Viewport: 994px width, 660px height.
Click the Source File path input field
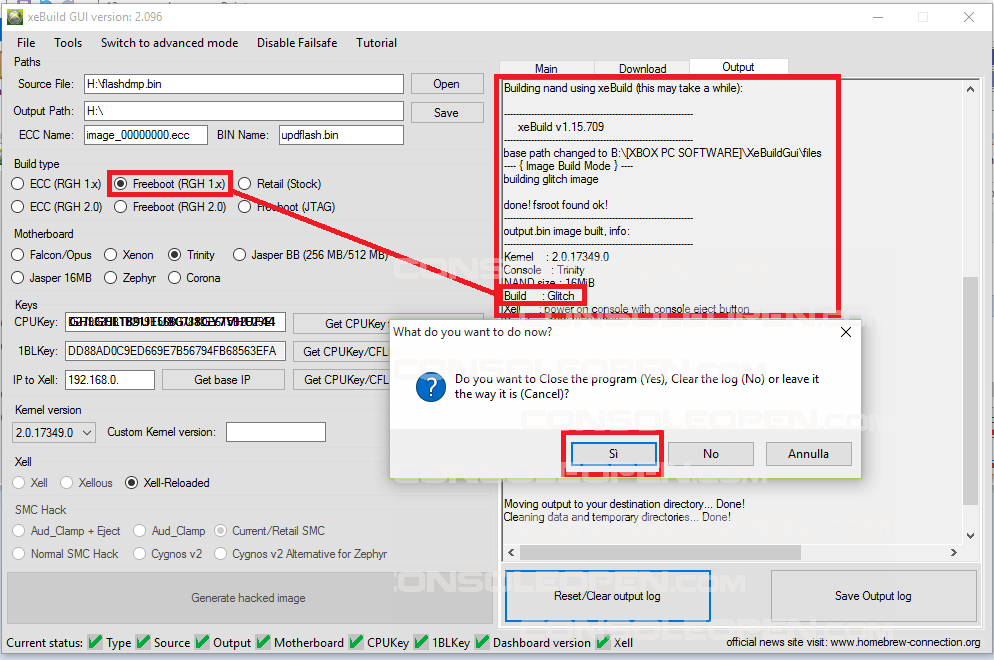click(x=243, y=84)
